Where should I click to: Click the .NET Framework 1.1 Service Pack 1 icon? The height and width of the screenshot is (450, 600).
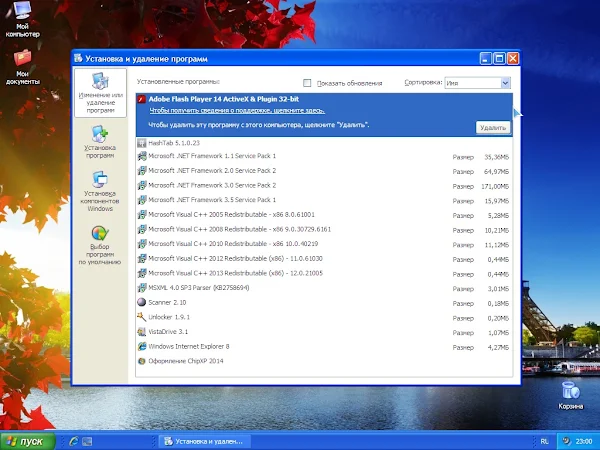coord(142,156)
